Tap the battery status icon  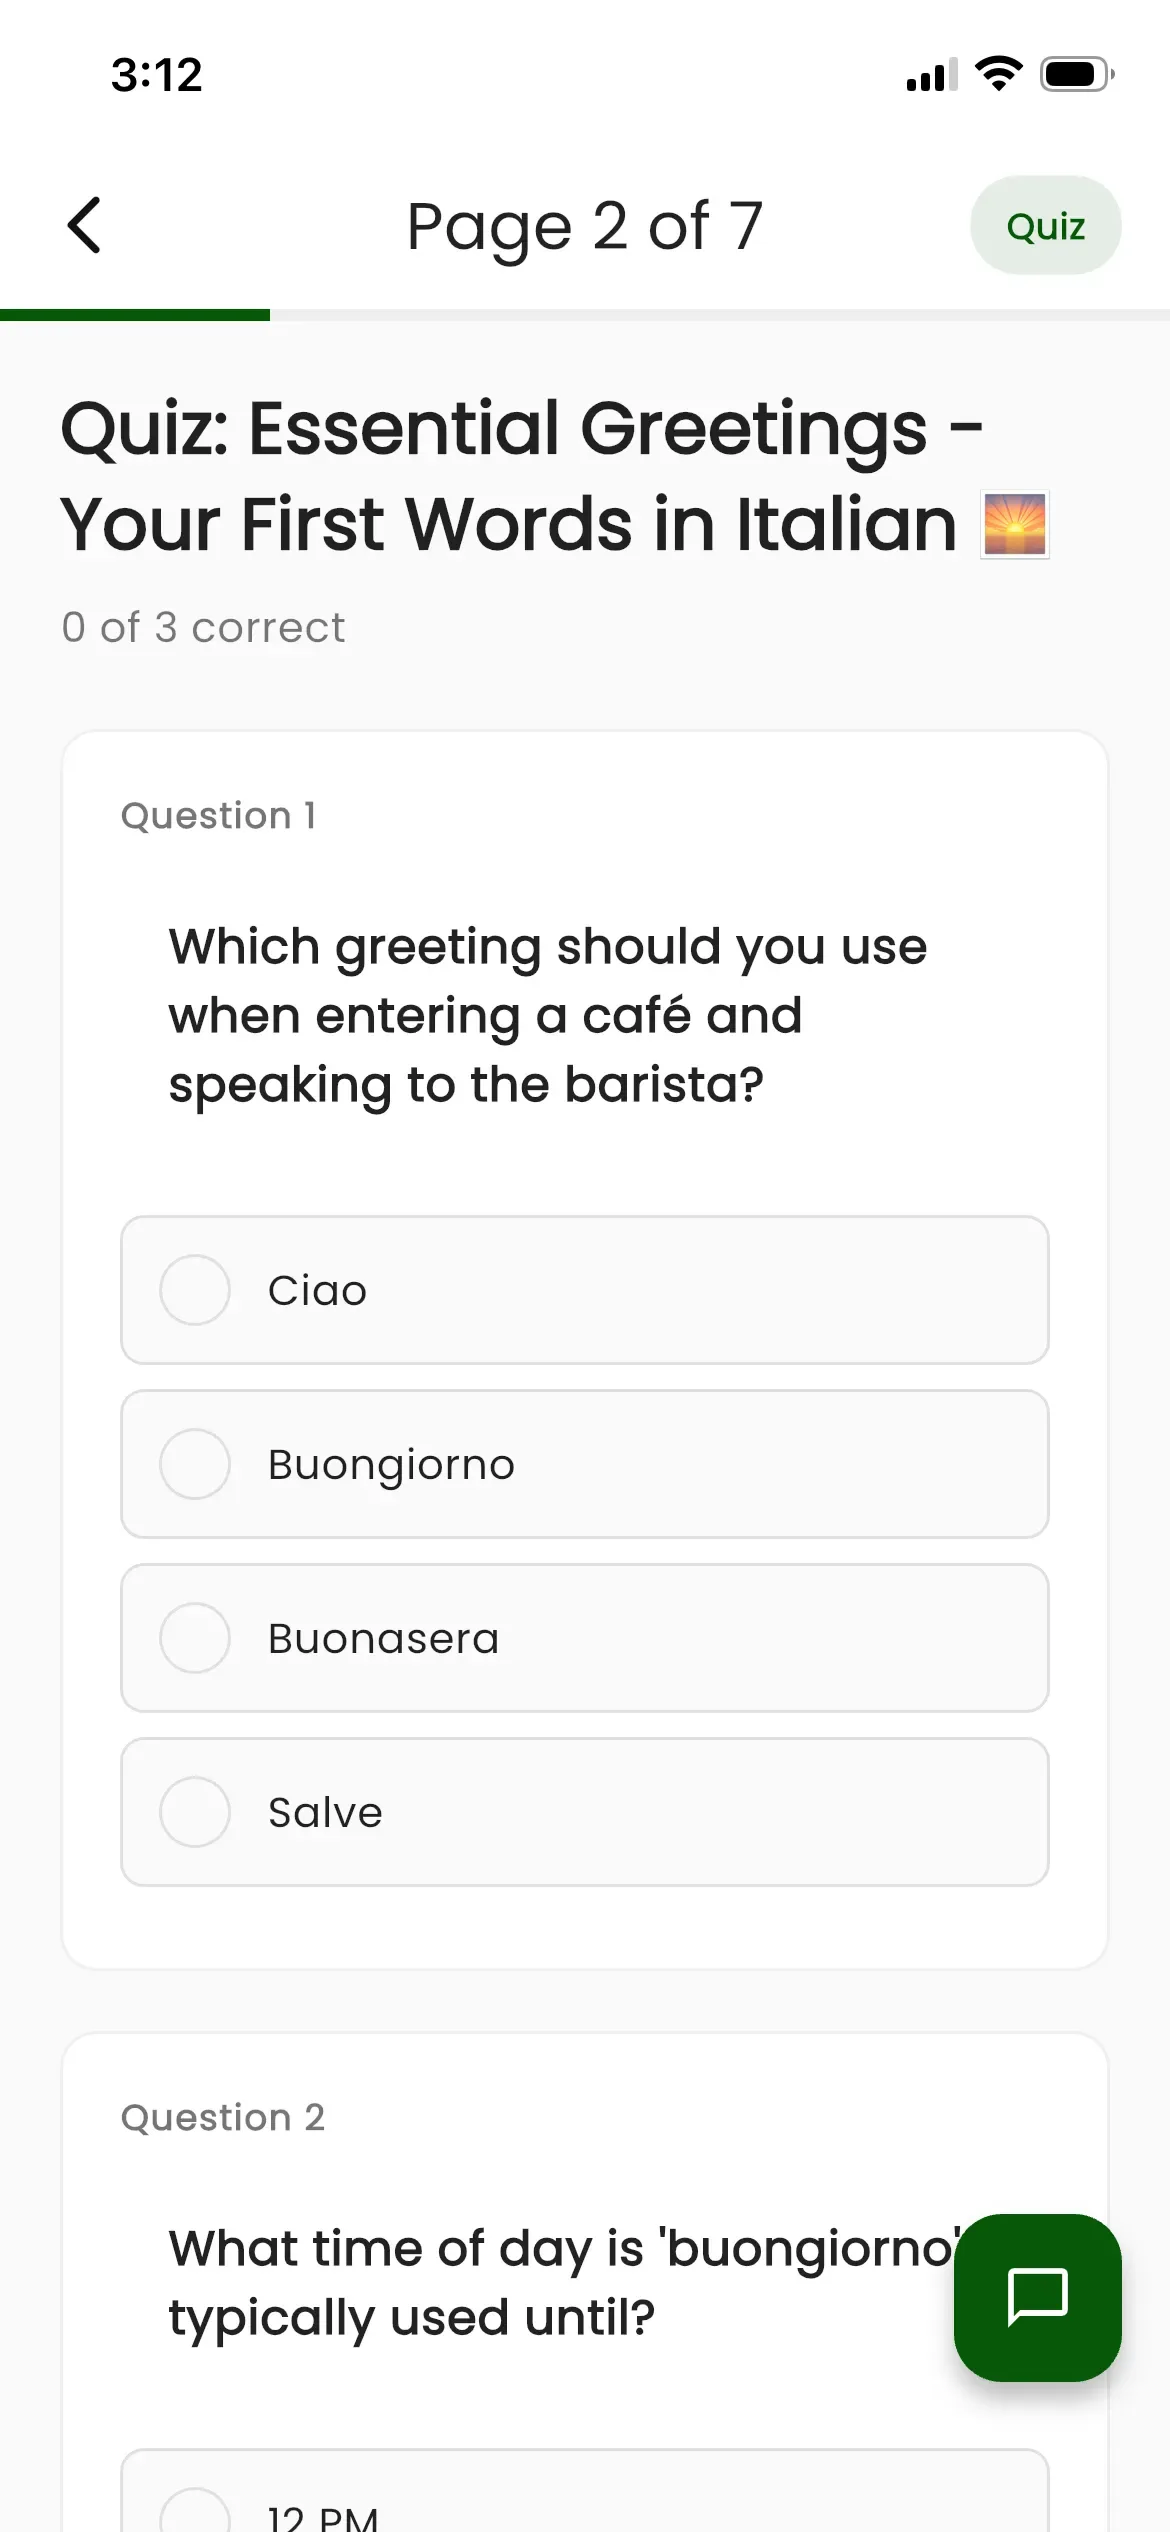coord(1076,74)
